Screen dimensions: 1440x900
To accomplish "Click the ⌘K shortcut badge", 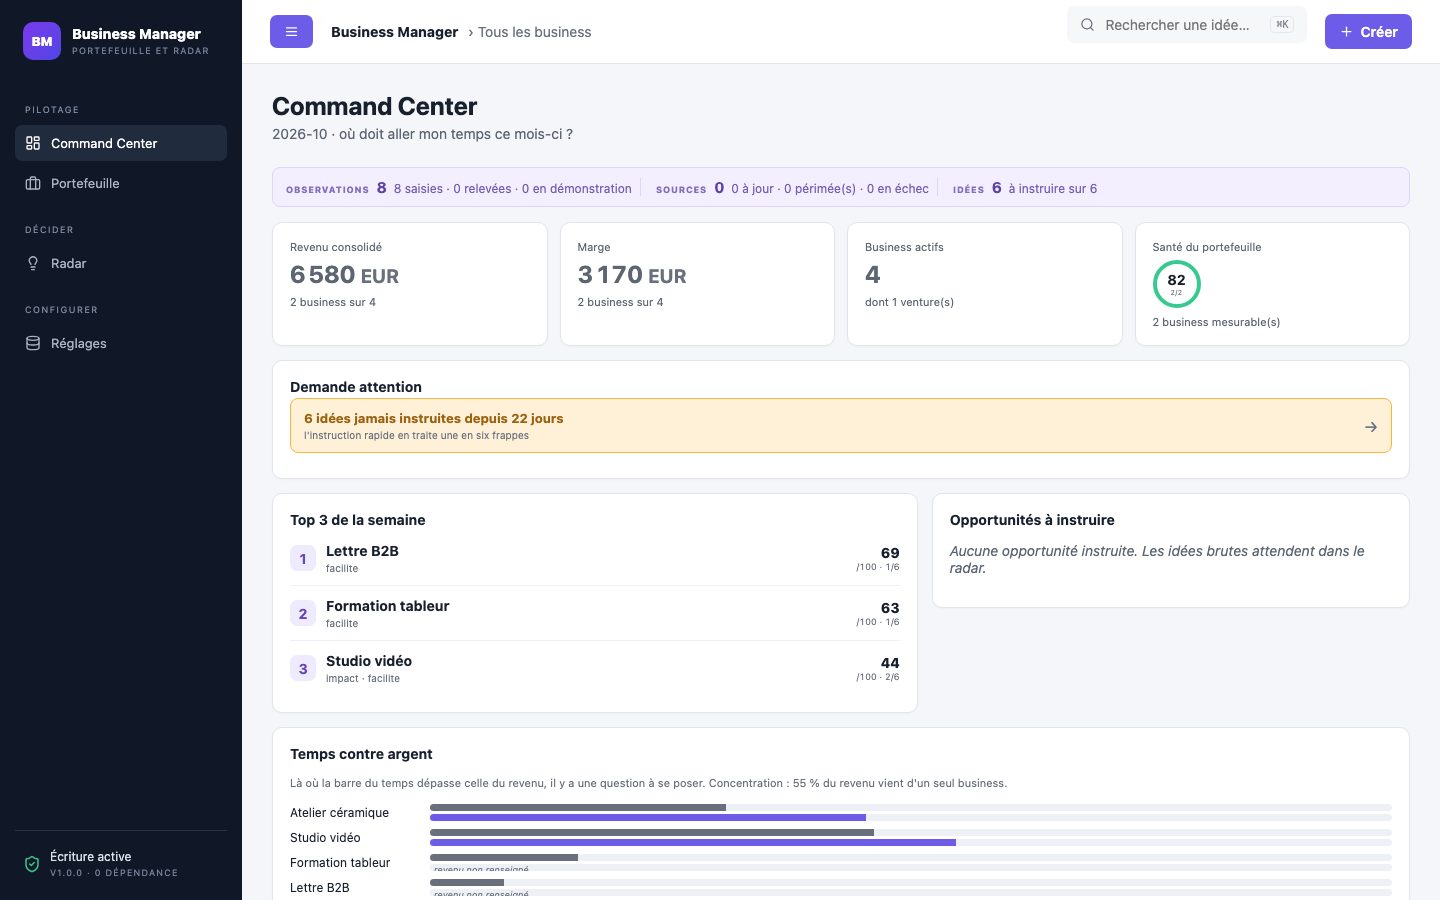I will 1282,25.
